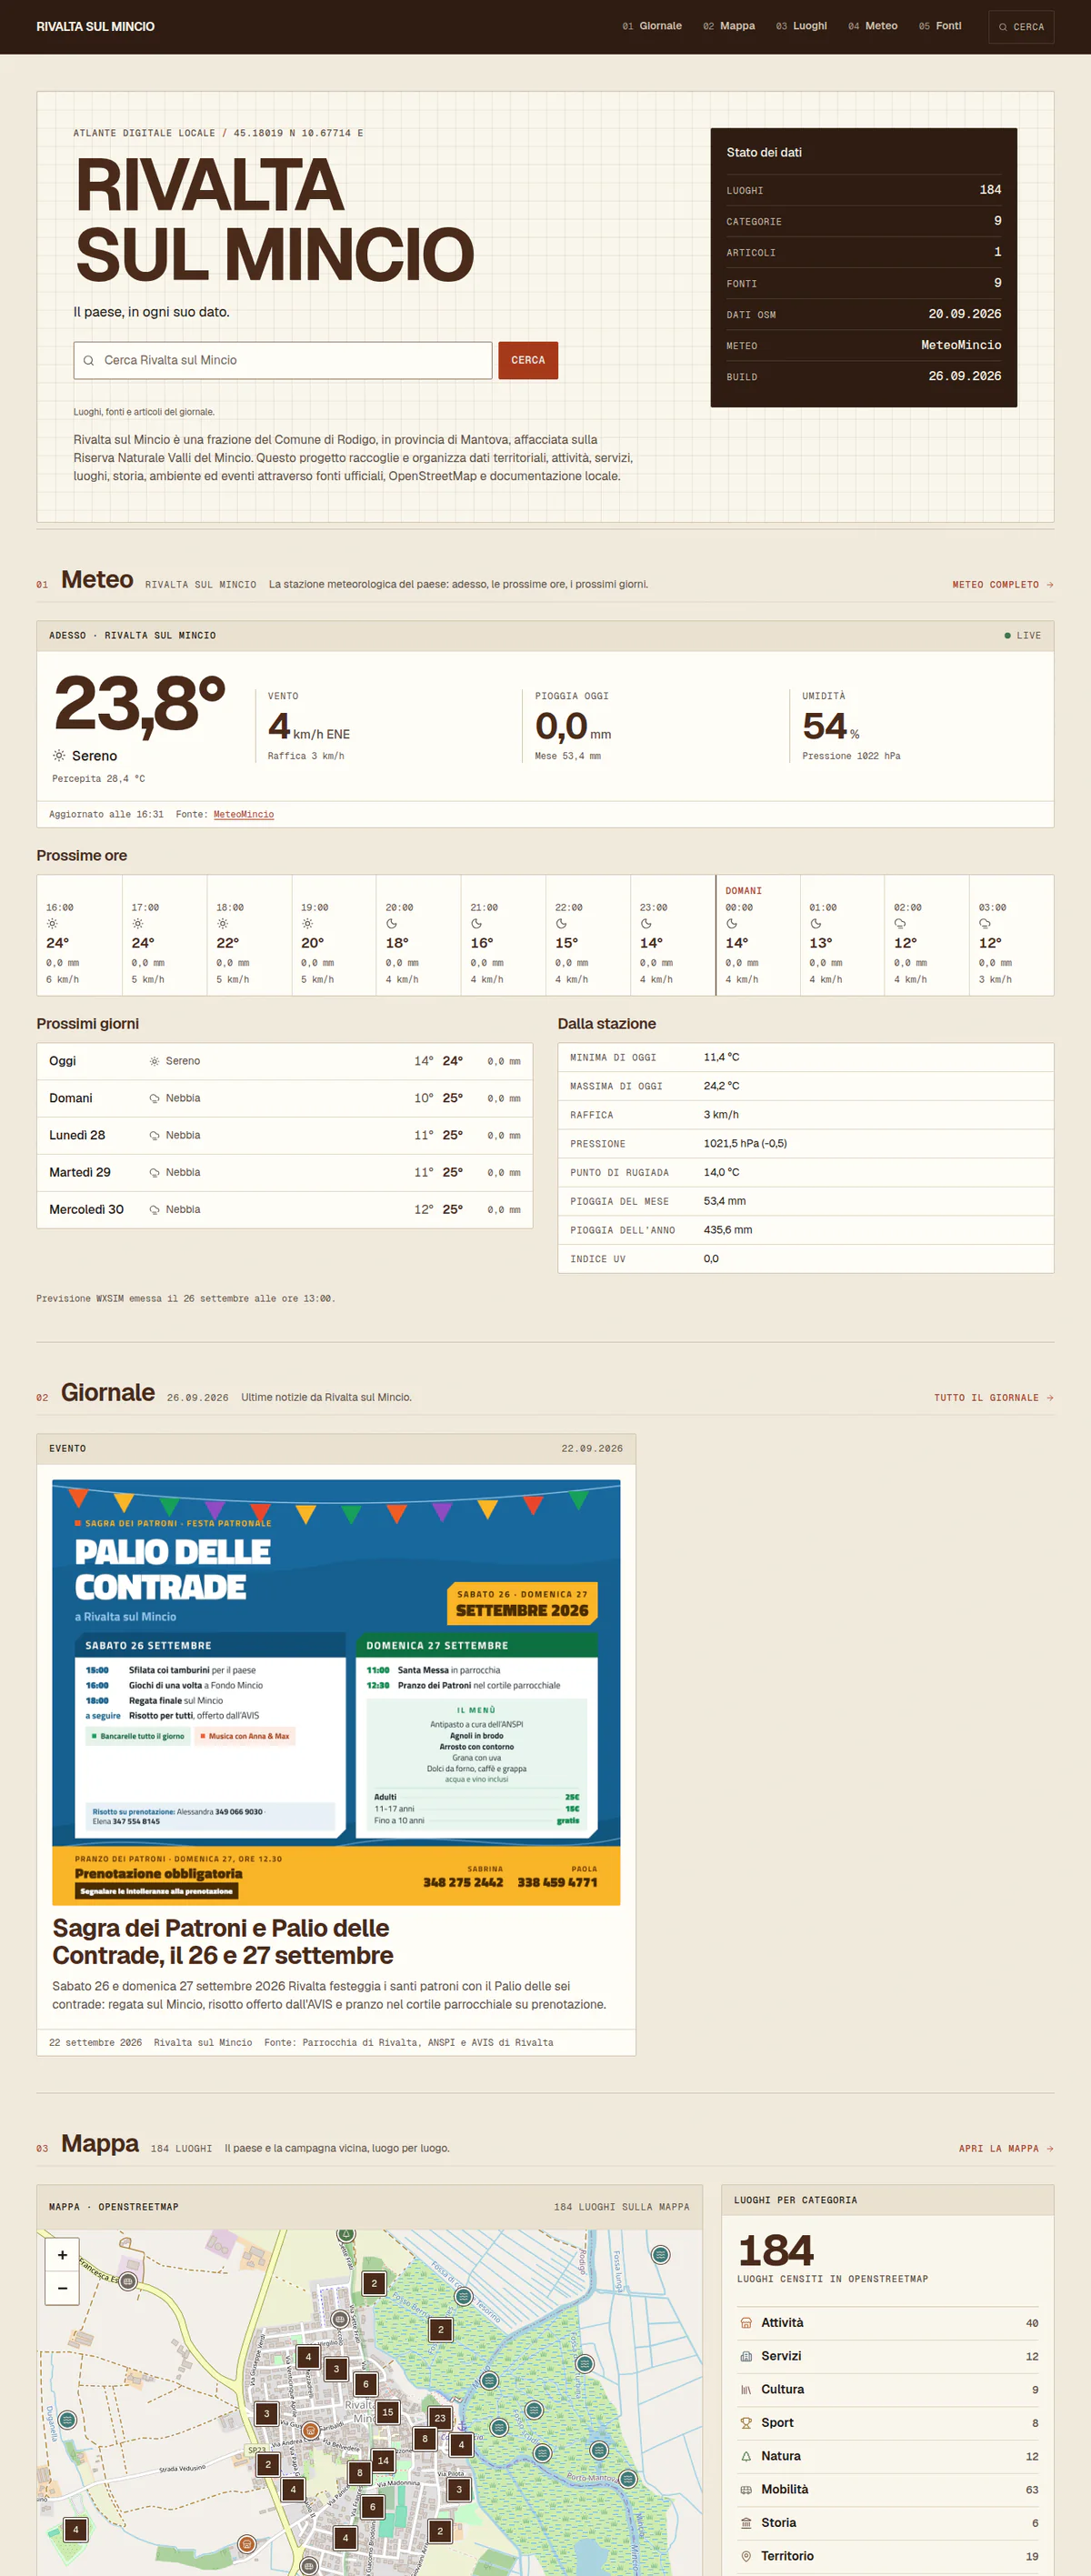Click the PRESSIONE value 1021,5 hPa
1091x2576 pixels.
tap(745, 1143)
